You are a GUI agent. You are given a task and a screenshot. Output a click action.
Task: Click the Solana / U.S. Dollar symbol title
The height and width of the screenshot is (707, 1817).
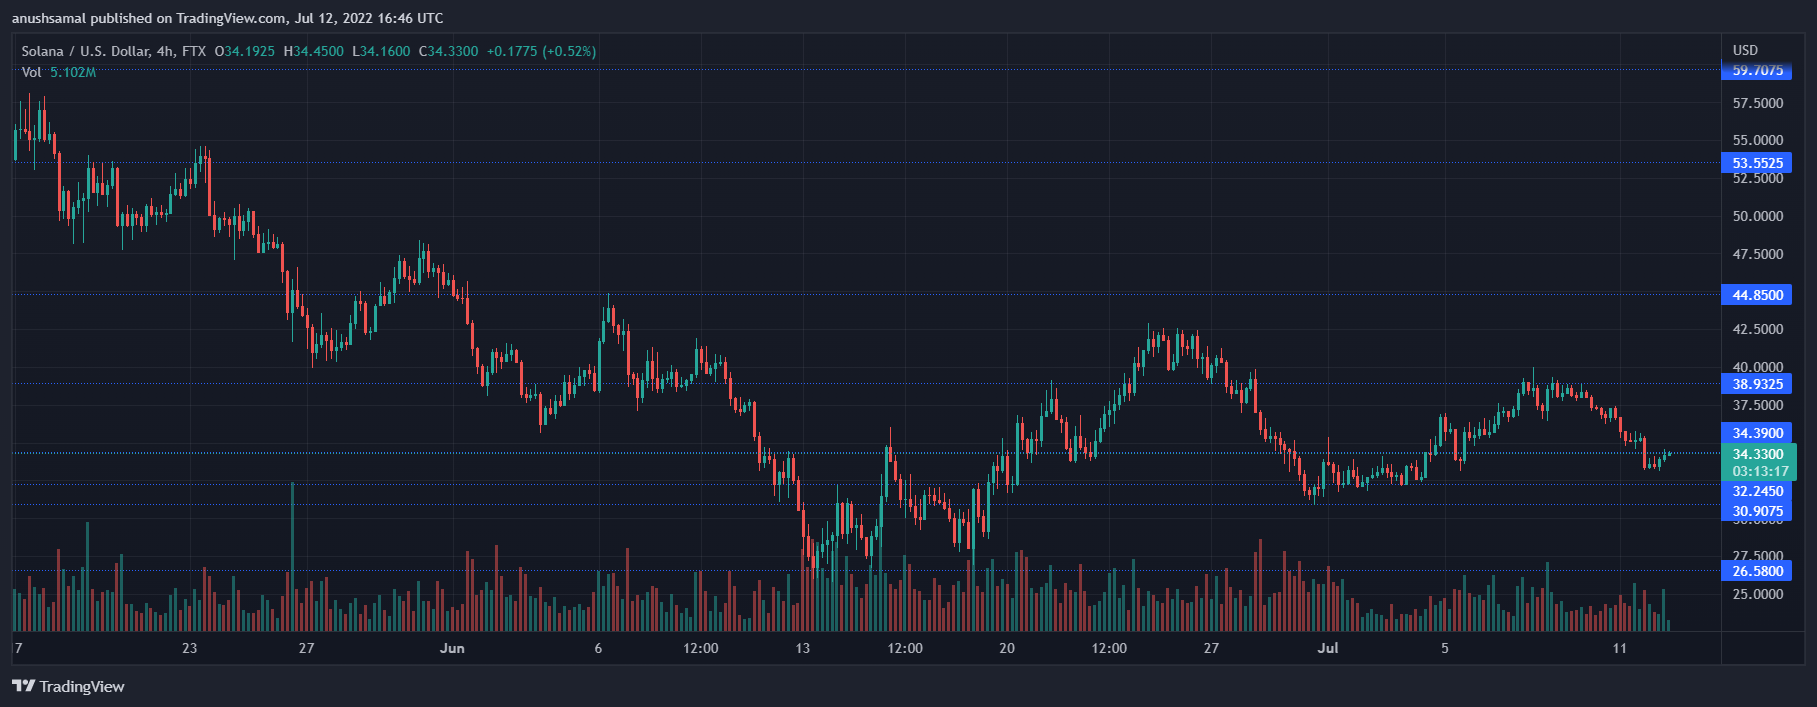(x=86, y=51)
